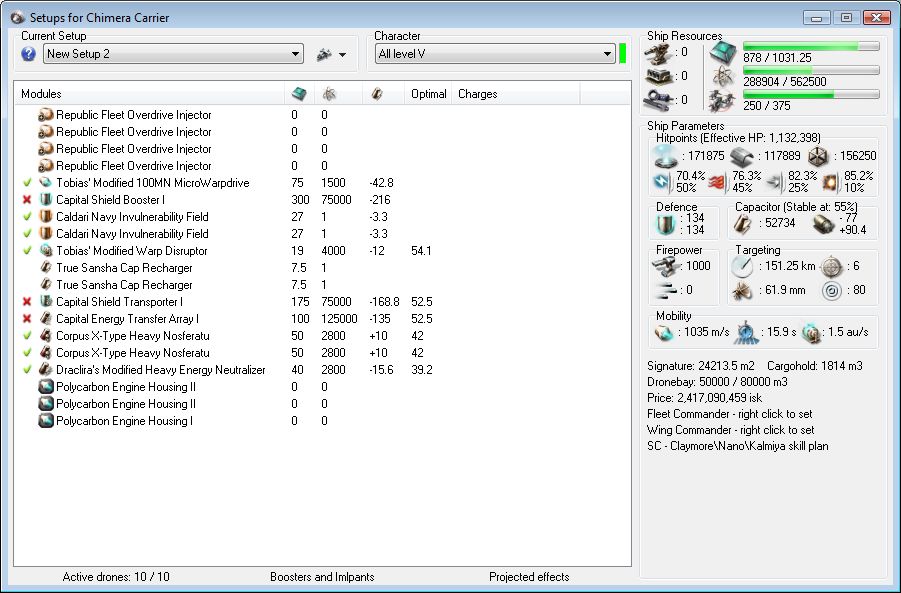901x593 pixels.
Task: Toggle the check on Draclira's Heavy Energy Neutralizer
Action: click(x=27, y=370)
